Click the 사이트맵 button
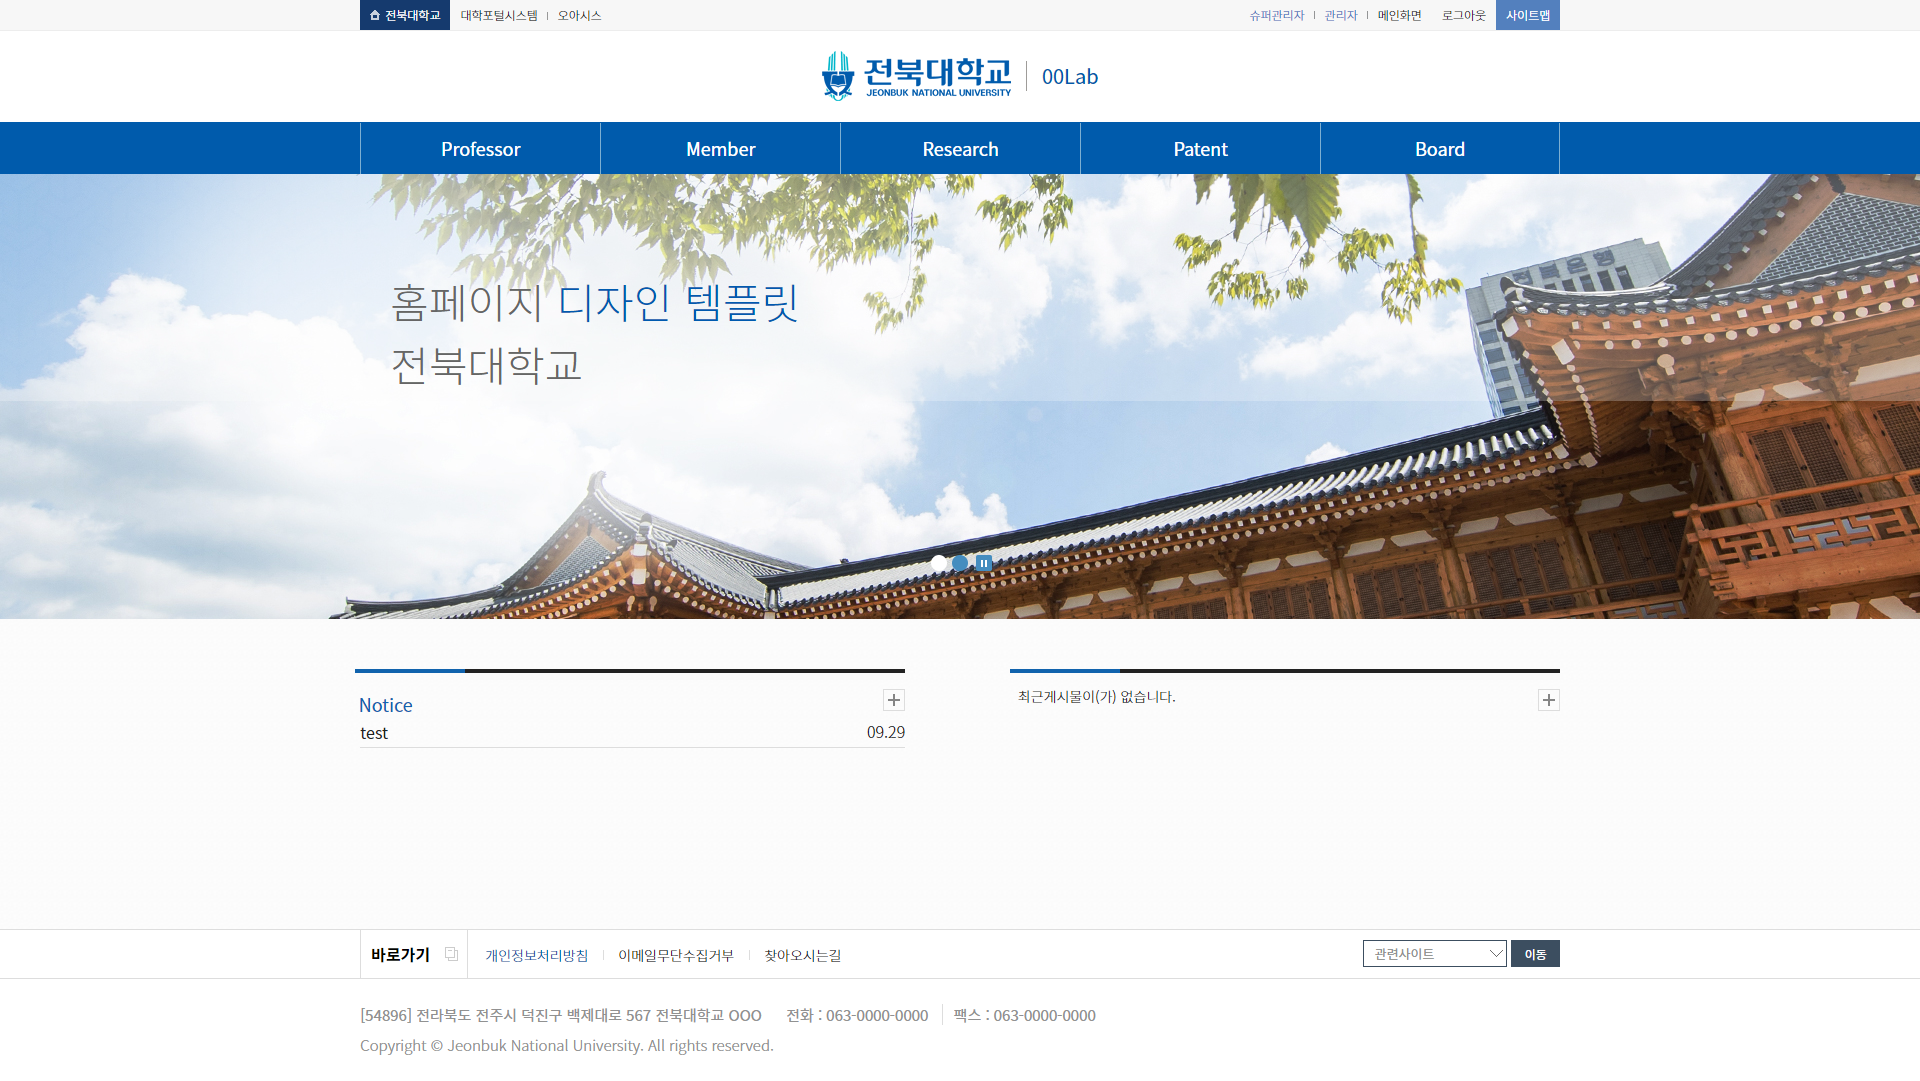The image size is (1920, 1081). [x=1527, y=15]
